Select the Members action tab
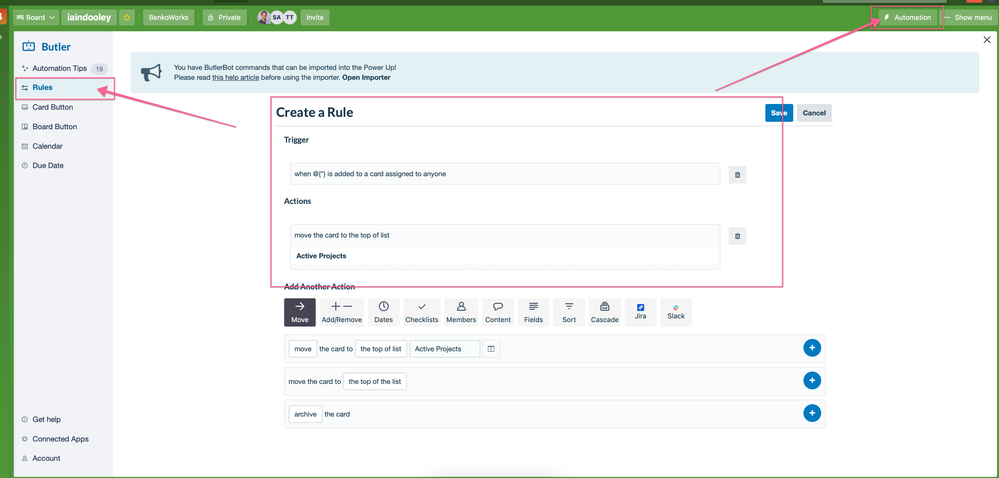Screen dimensions: 999x478 [x=461, y=312]
